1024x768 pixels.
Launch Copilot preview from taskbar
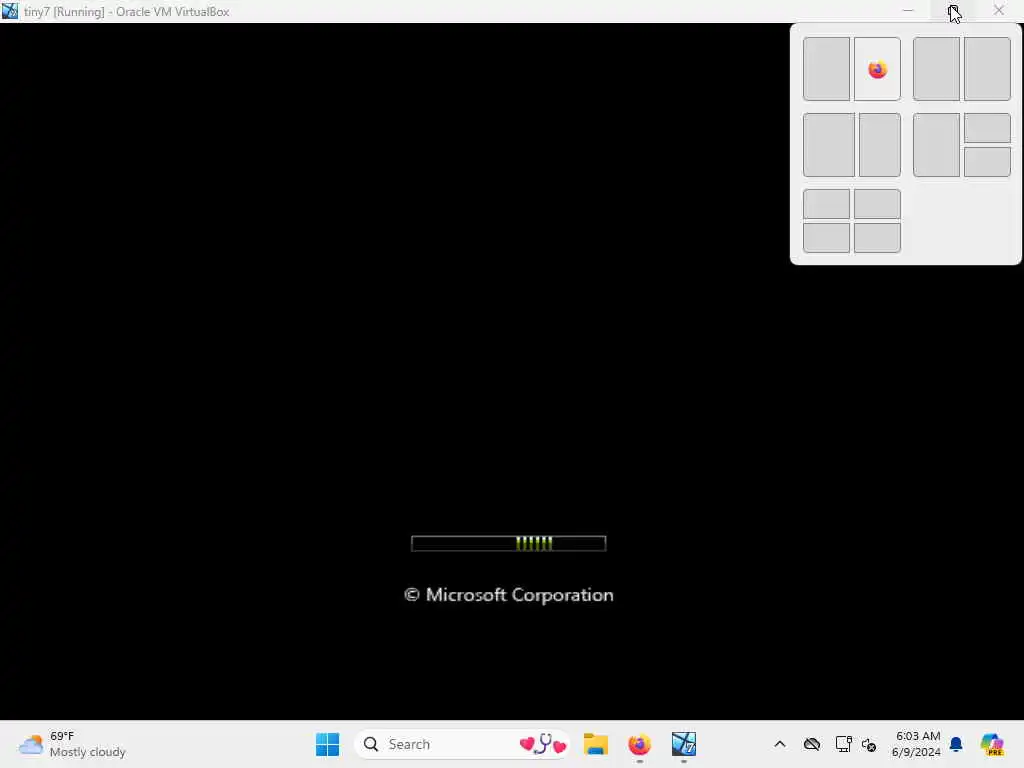[992, 744]
